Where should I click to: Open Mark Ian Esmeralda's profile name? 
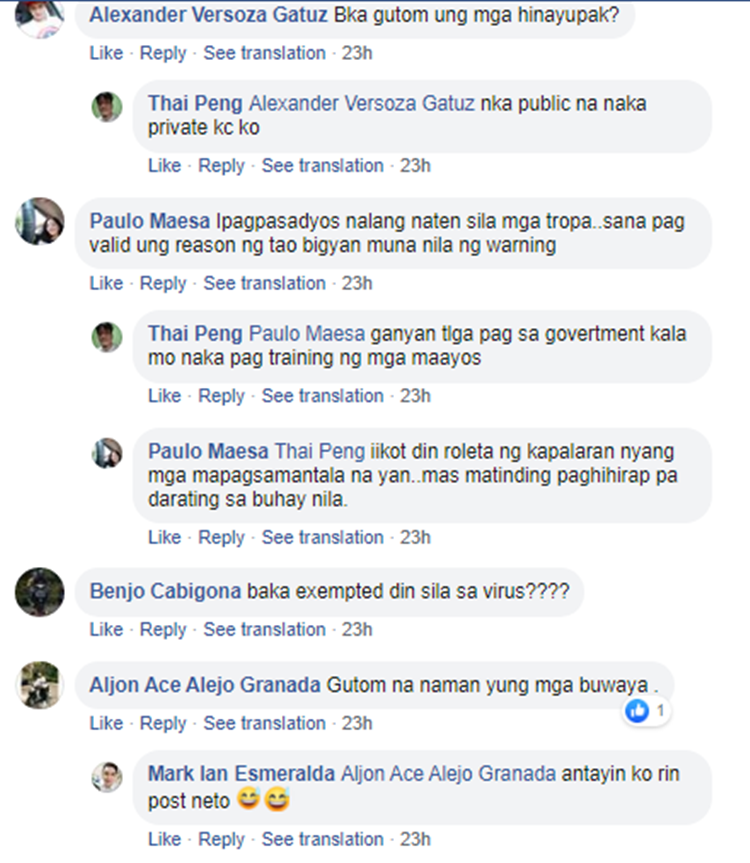click(241, 773)
